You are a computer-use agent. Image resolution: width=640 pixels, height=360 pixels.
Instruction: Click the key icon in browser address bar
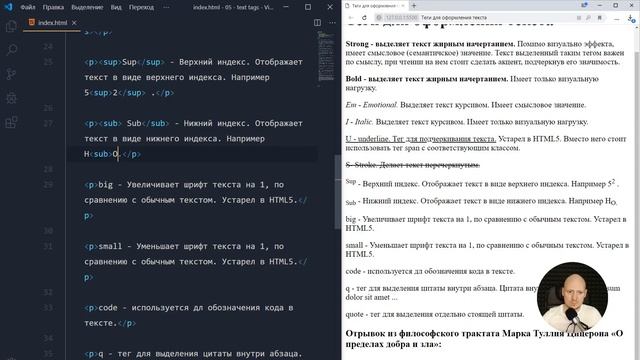coord(588,18)
